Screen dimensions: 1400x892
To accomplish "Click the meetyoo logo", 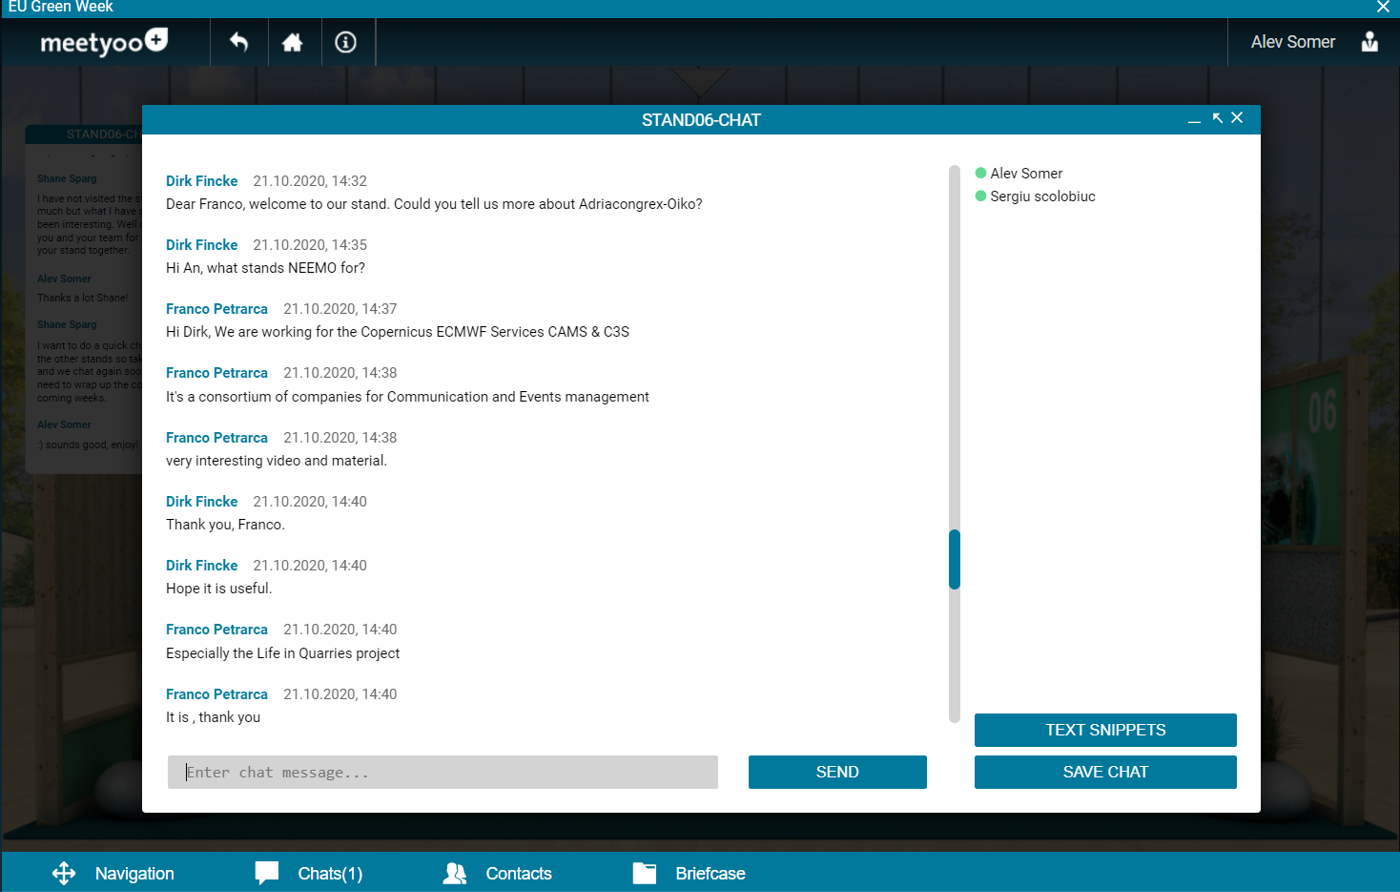I will point(104,42).
